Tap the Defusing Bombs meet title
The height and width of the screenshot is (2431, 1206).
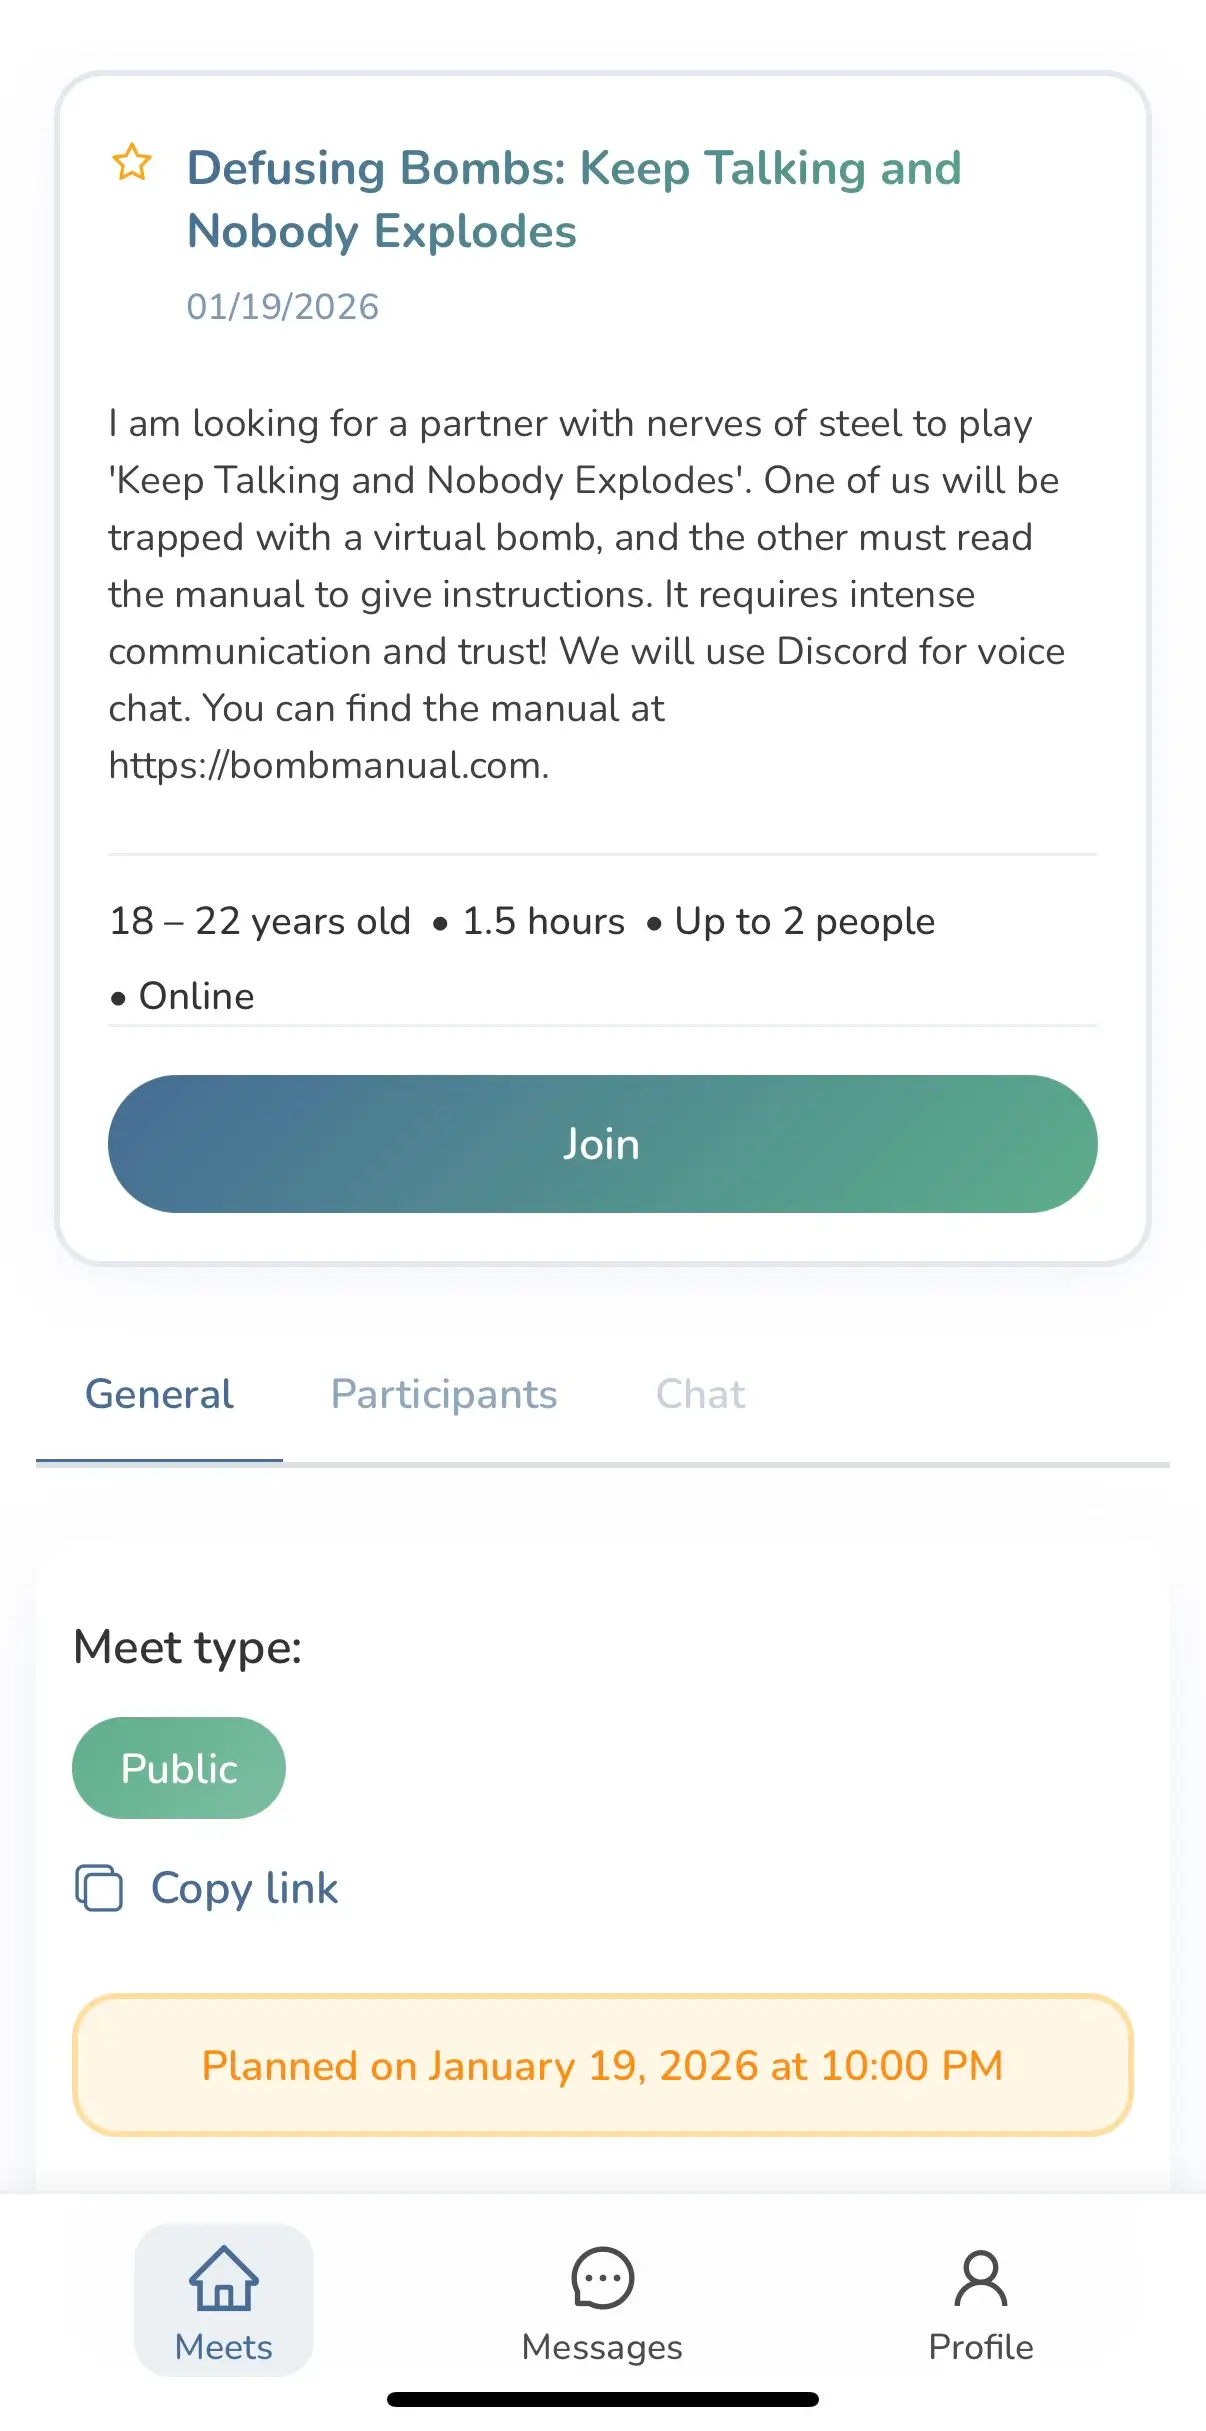tap(574, 199)
